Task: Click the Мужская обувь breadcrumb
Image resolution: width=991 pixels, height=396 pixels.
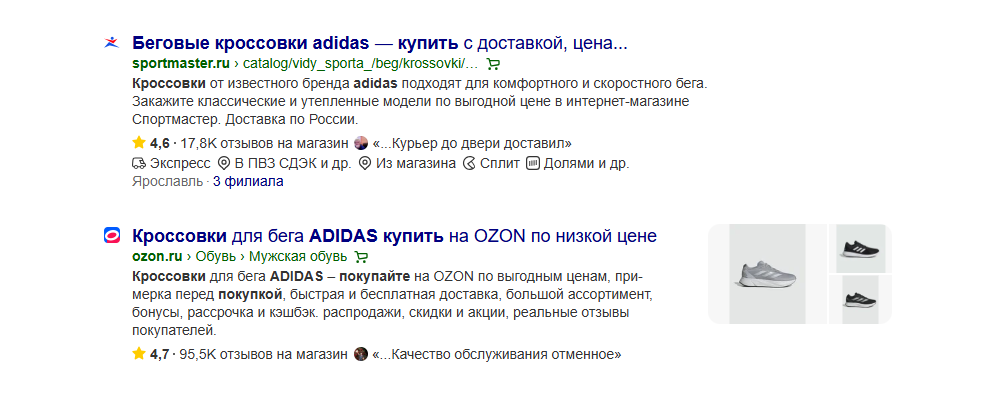Action: tap(298, 256)
